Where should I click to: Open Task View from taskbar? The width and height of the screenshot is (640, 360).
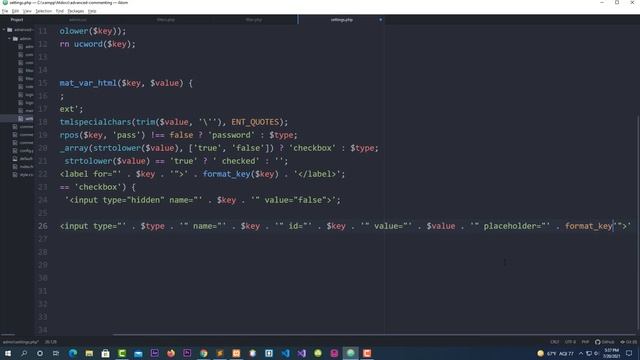(56, 353)
